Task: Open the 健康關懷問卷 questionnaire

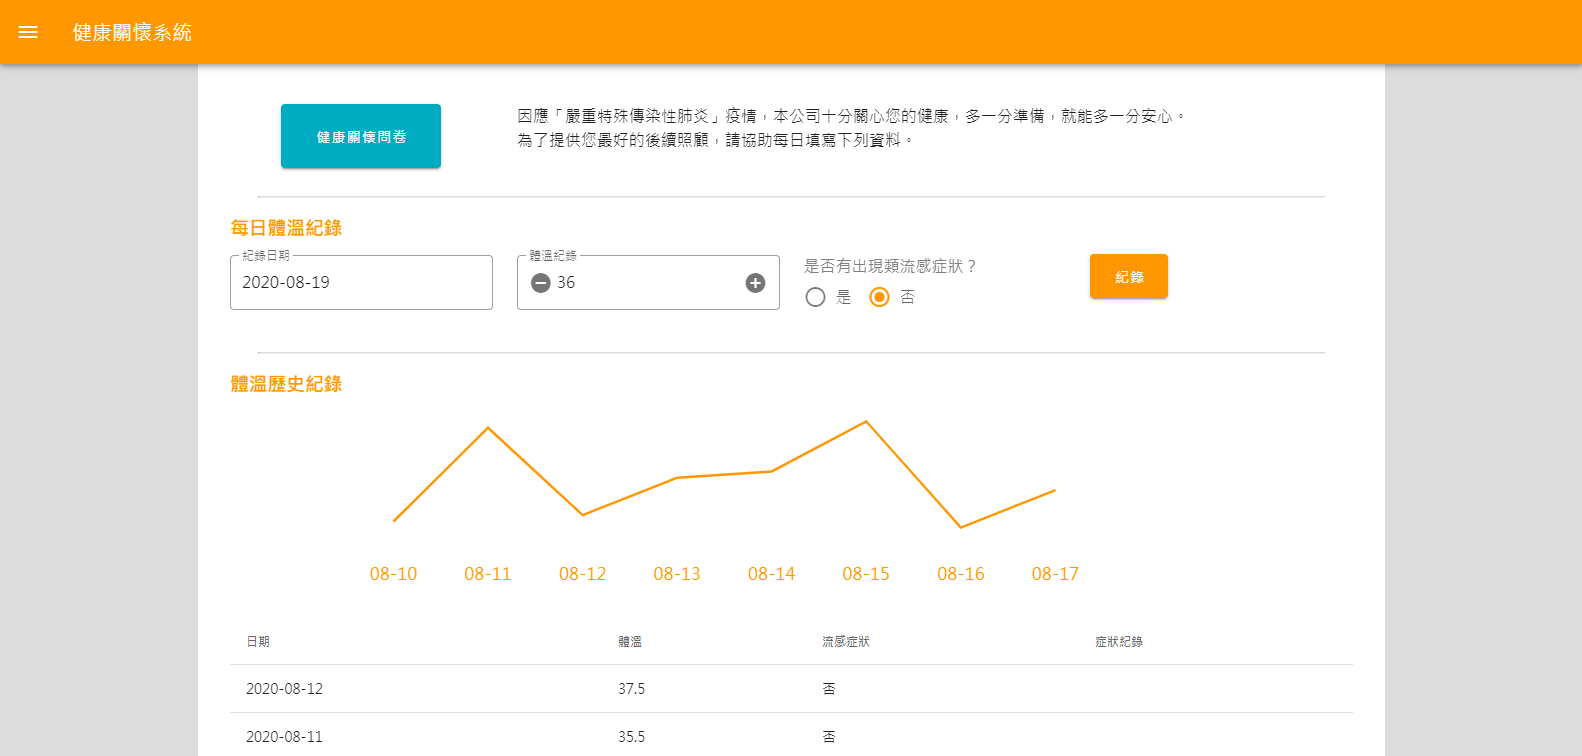Action: tap(360, 136)
